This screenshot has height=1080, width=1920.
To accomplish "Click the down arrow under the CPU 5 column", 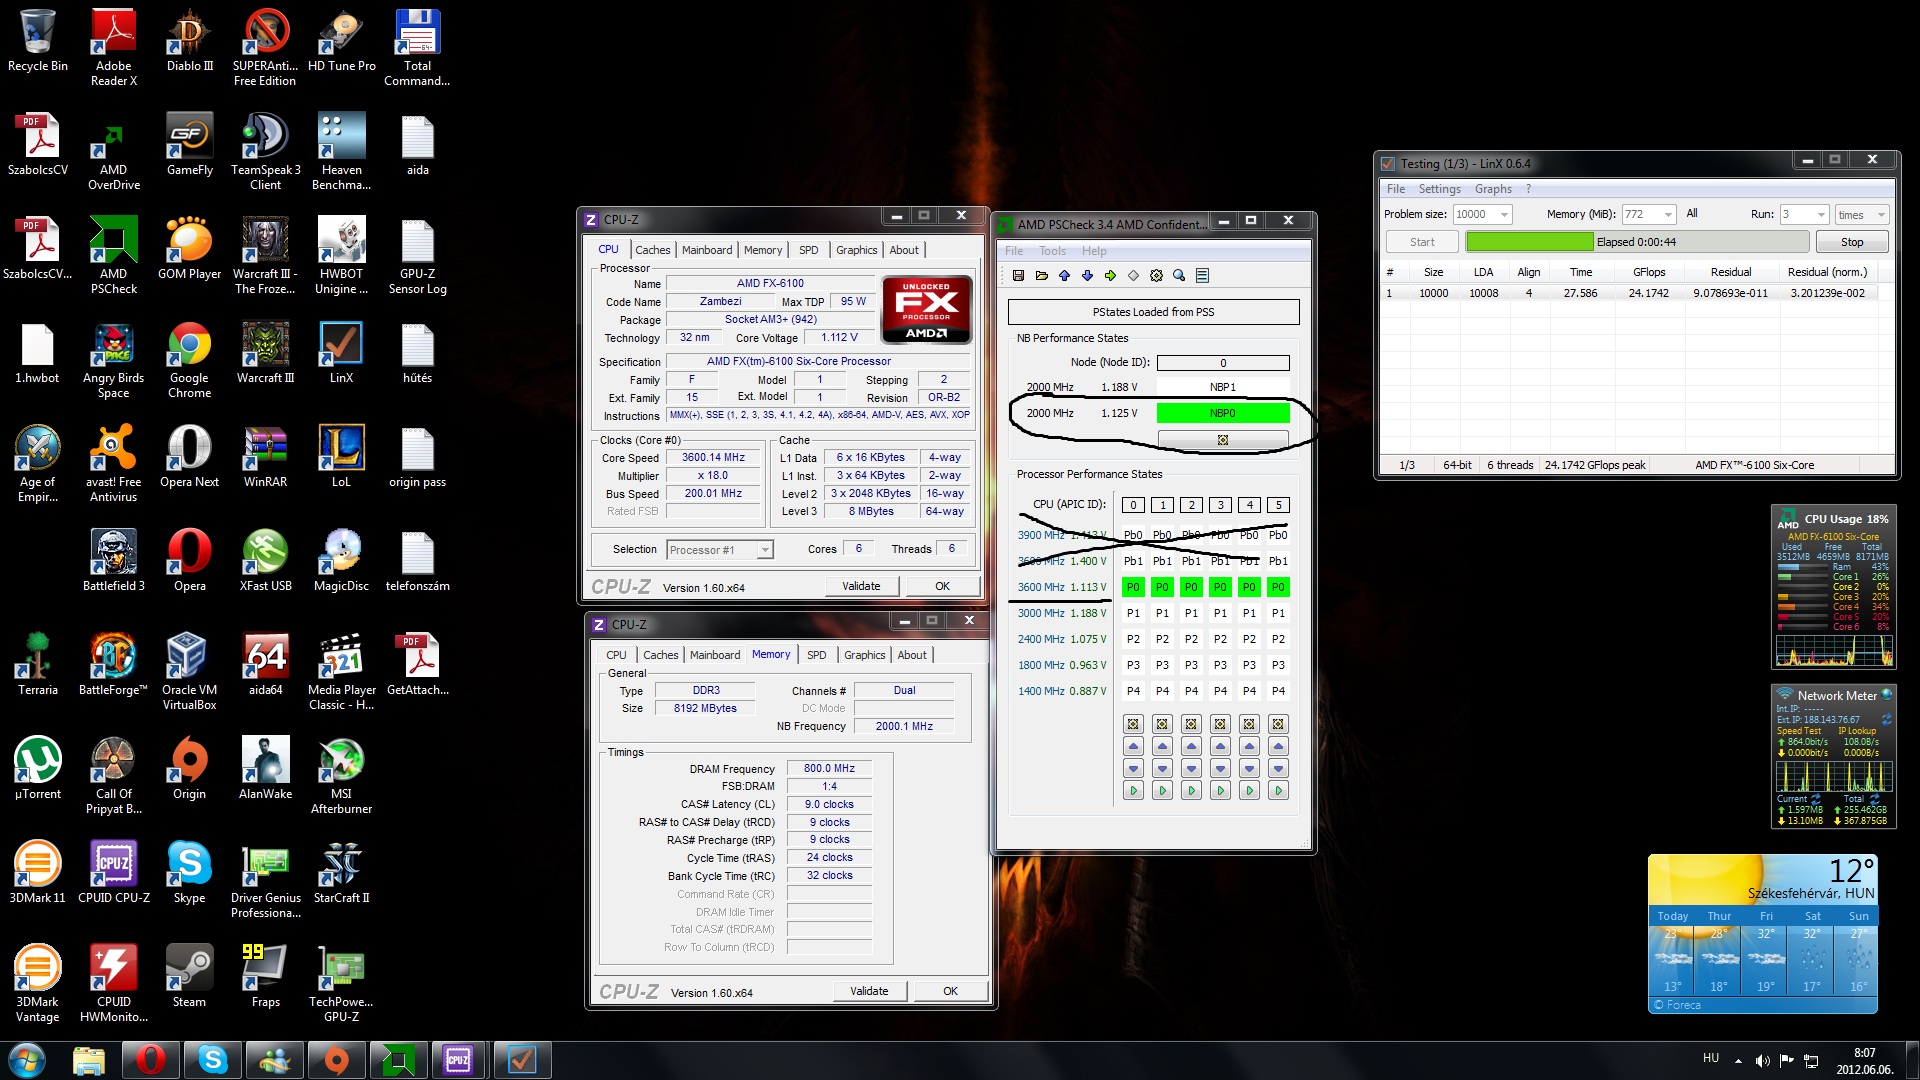I will [x=1278, y=768].
